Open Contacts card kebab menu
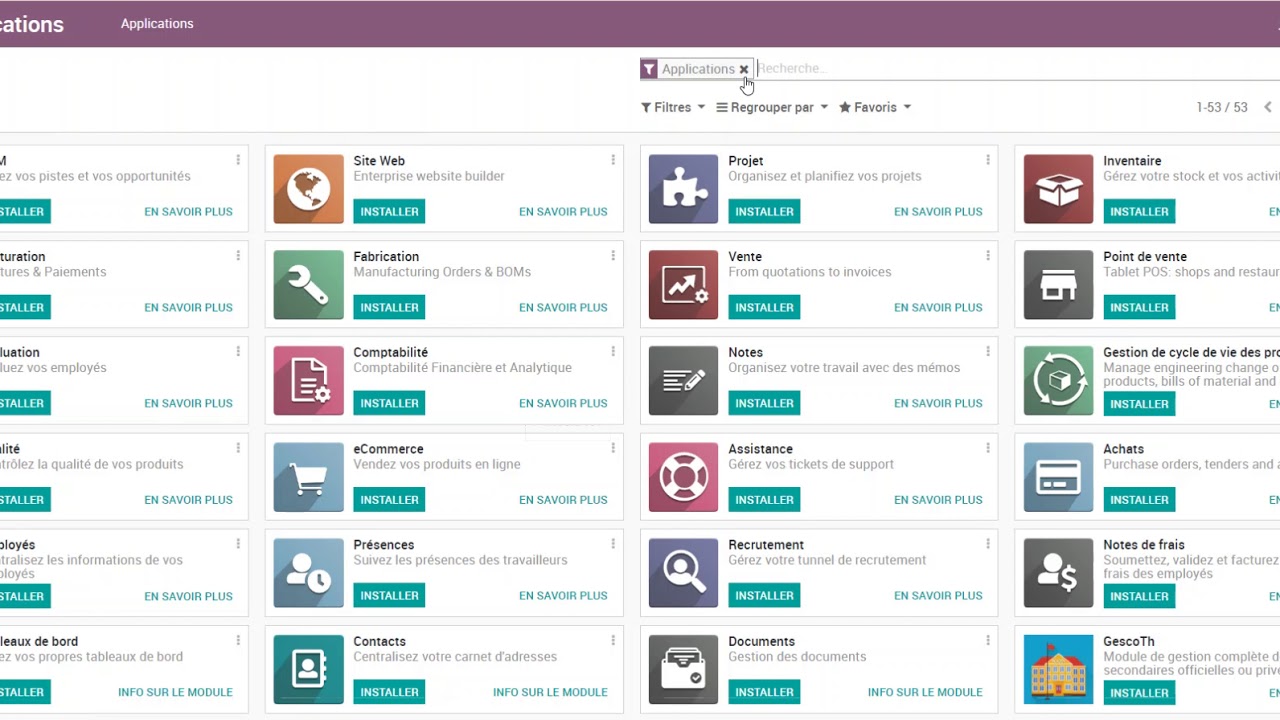This screenshot has height=720, width=1280. click(x=613, y=641)
